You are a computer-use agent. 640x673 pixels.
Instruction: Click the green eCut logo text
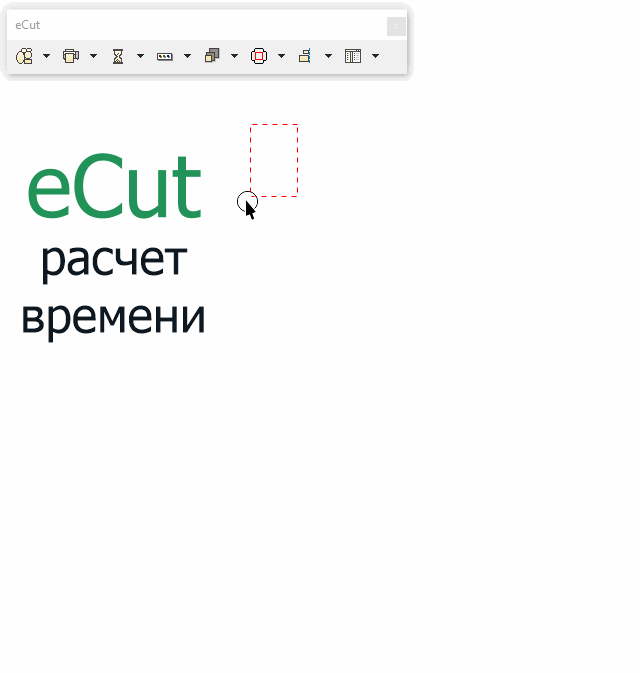[114, 186]
